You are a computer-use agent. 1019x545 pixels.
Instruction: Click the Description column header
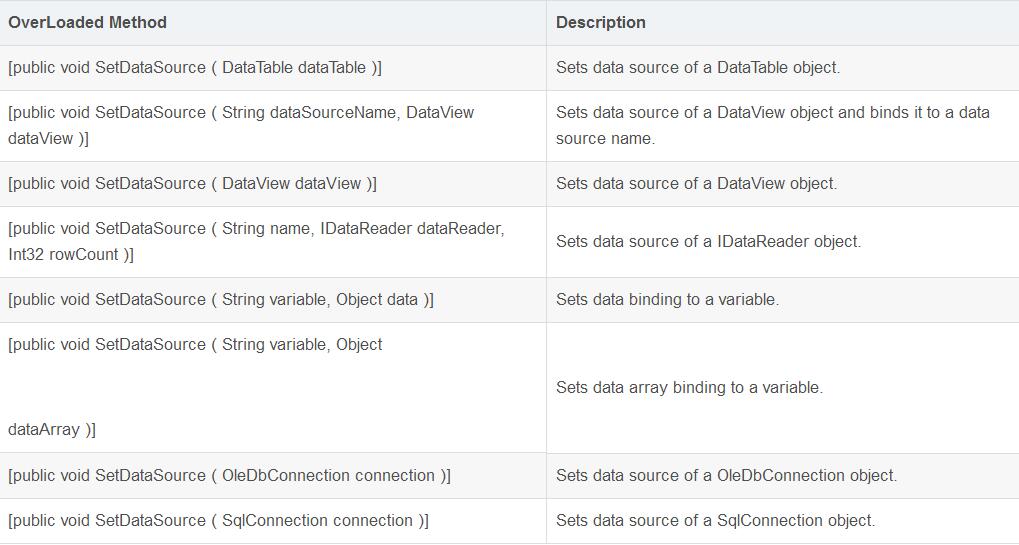click(601, 22)
